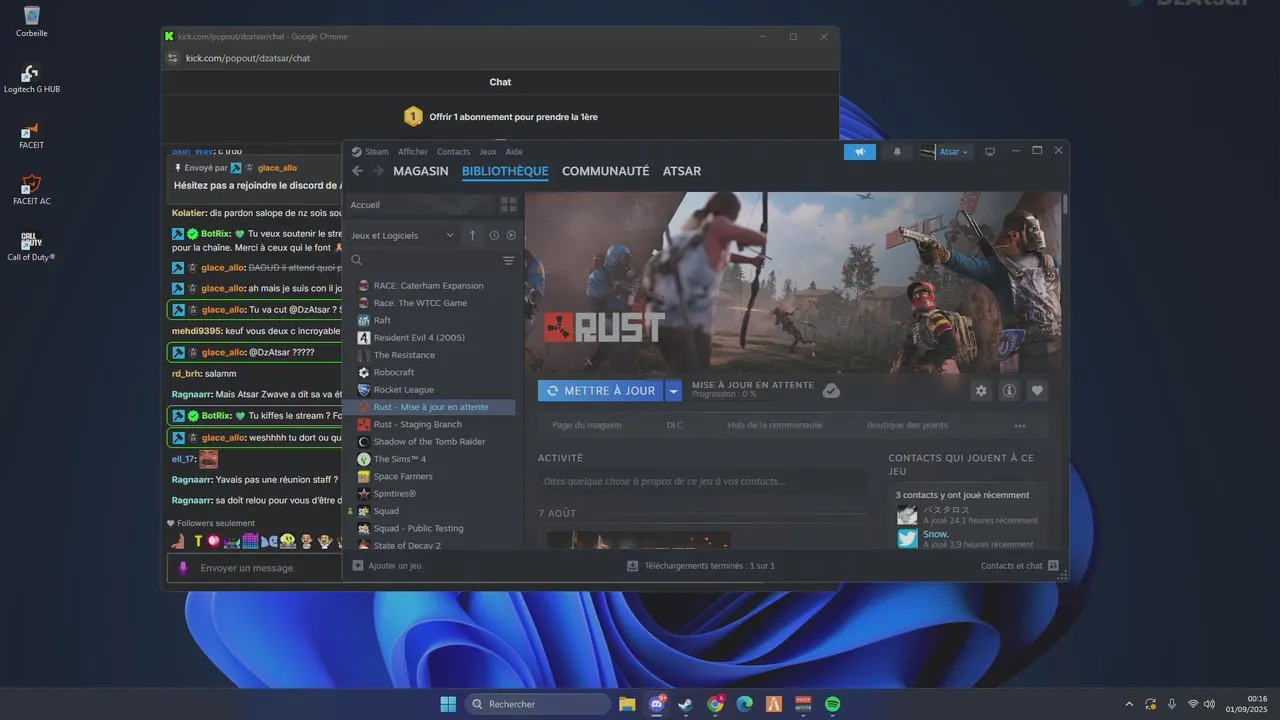
Task: Open the Aide menu
Action: 514,152
